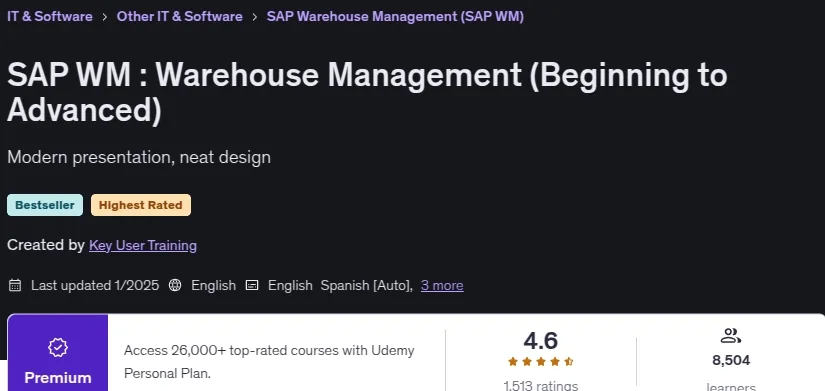The width and height of the screenshot is (825, 391).
Task: Click the subtitle Modern presentation, neat design
Action: [x=139, y=157]
